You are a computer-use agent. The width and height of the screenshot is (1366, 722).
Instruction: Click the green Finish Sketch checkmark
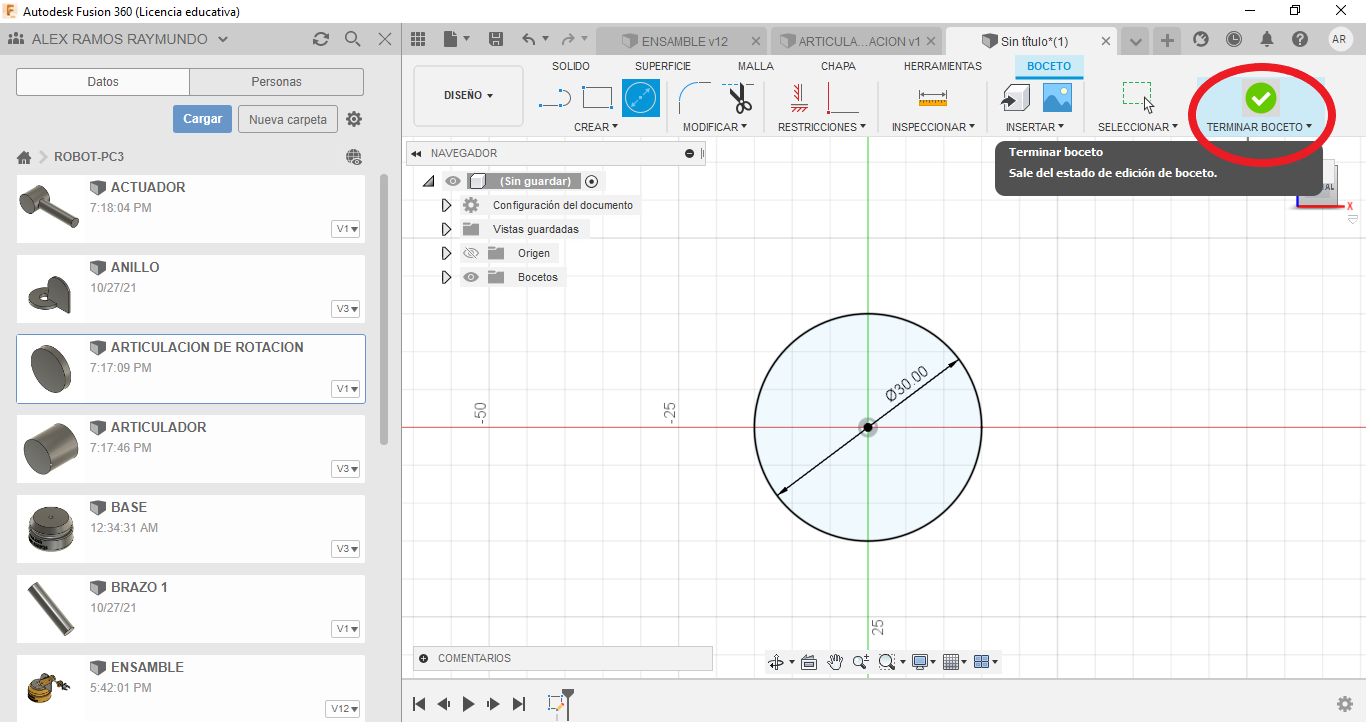point(1260,98)
